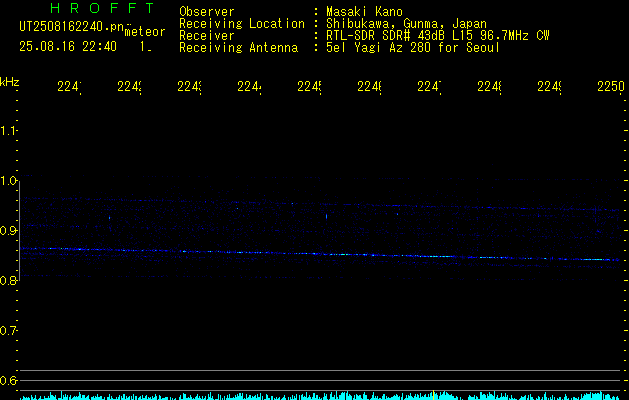The height and width of the screenshot is (400, 629).
Task: Click the 2243 time axis marker
Action: tap(189, 87)
